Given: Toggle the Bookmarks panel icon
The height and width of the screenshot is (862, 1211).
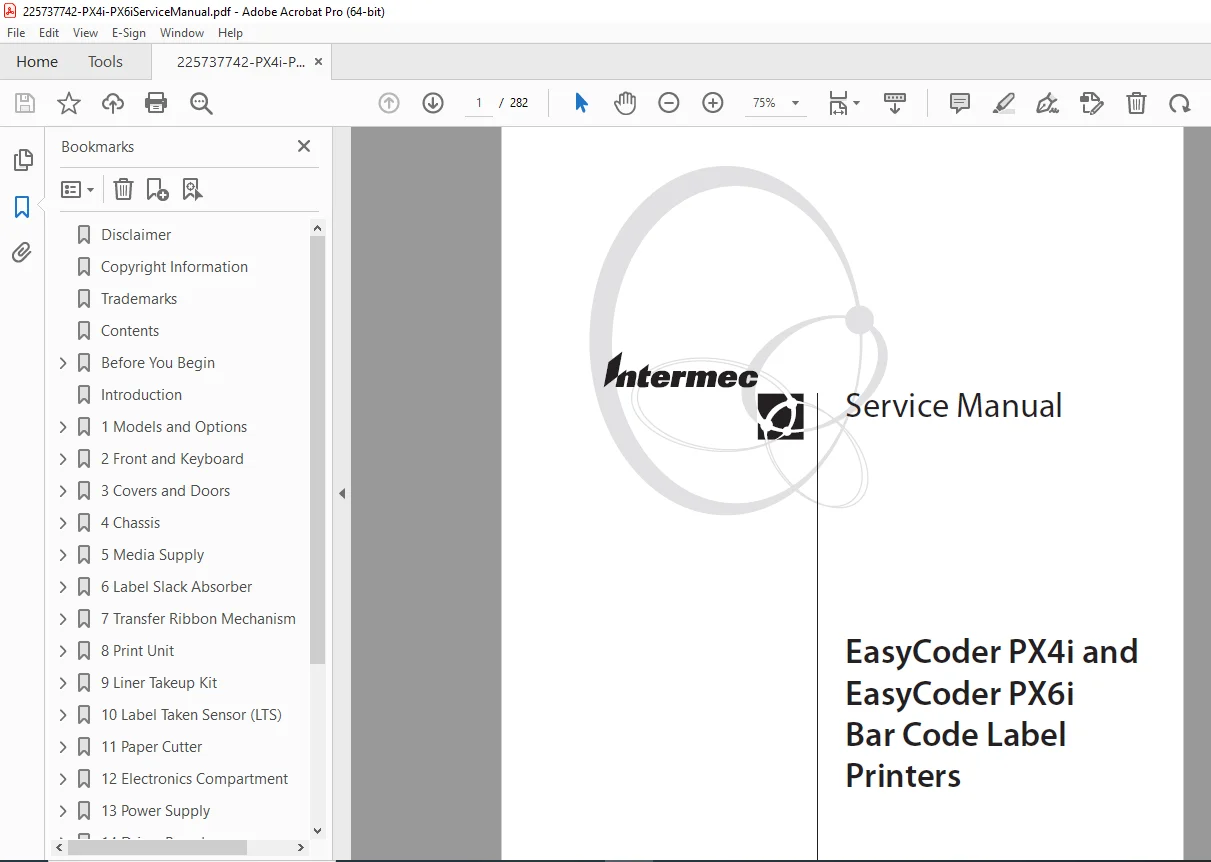Looking at the screenshot, I should coord(22,207).
